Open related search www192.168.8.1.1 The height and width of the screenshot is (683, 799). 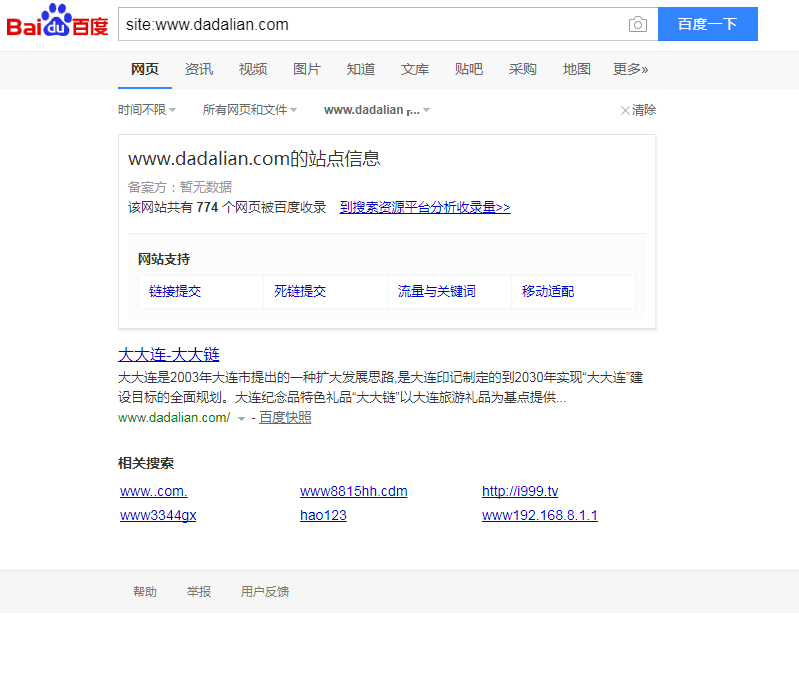[540, 515]
